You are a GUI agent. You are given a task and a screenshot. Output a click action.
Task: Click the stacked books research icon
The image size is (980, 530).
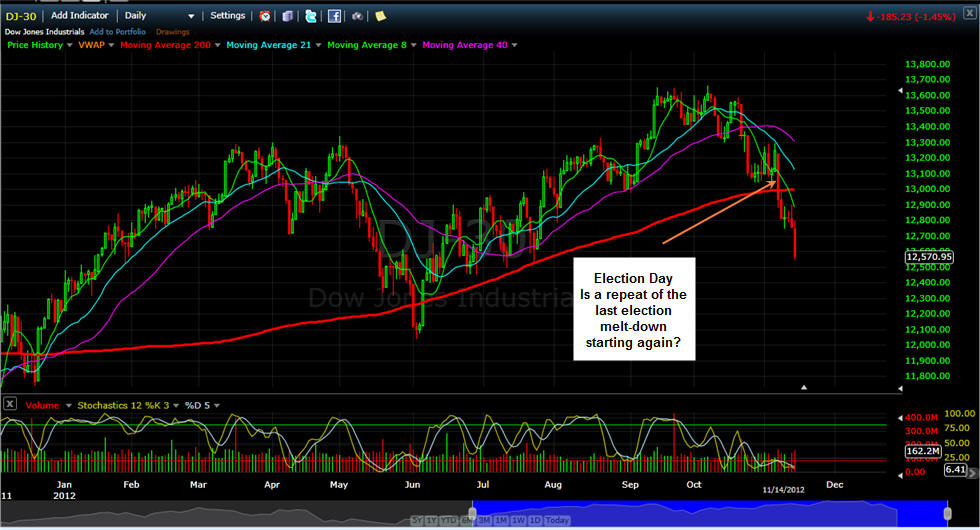[288, 16]
